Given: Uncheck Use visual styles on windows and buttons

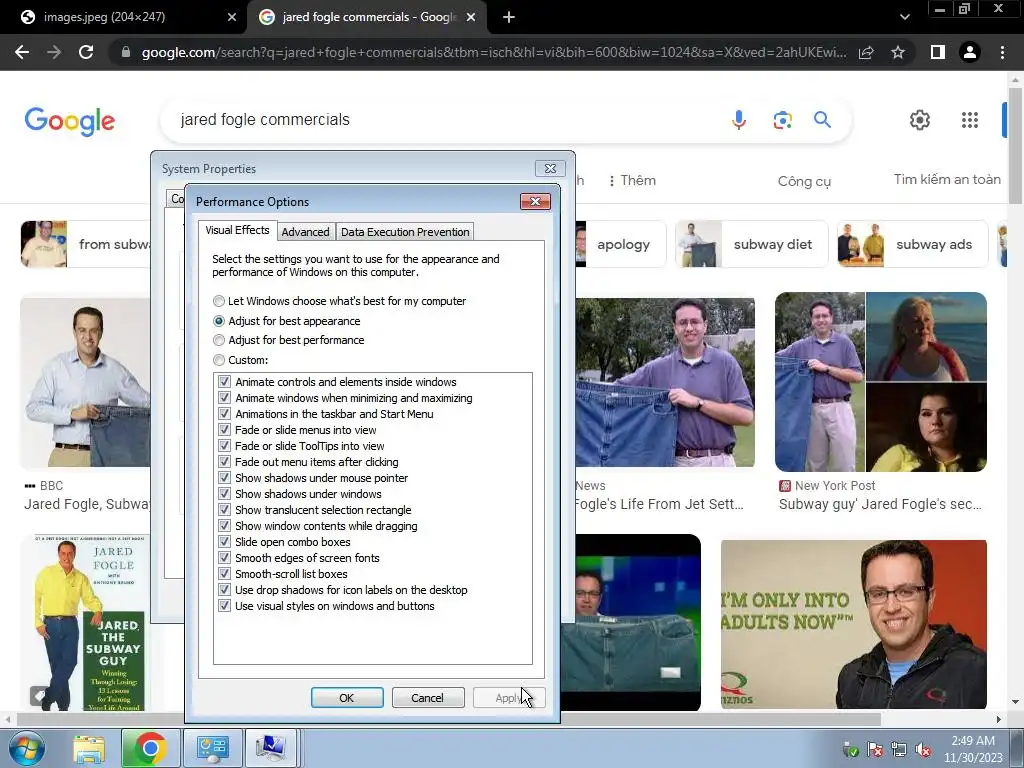Looking at the screenshot, I should pyautogui.click(x=224, y=606).
